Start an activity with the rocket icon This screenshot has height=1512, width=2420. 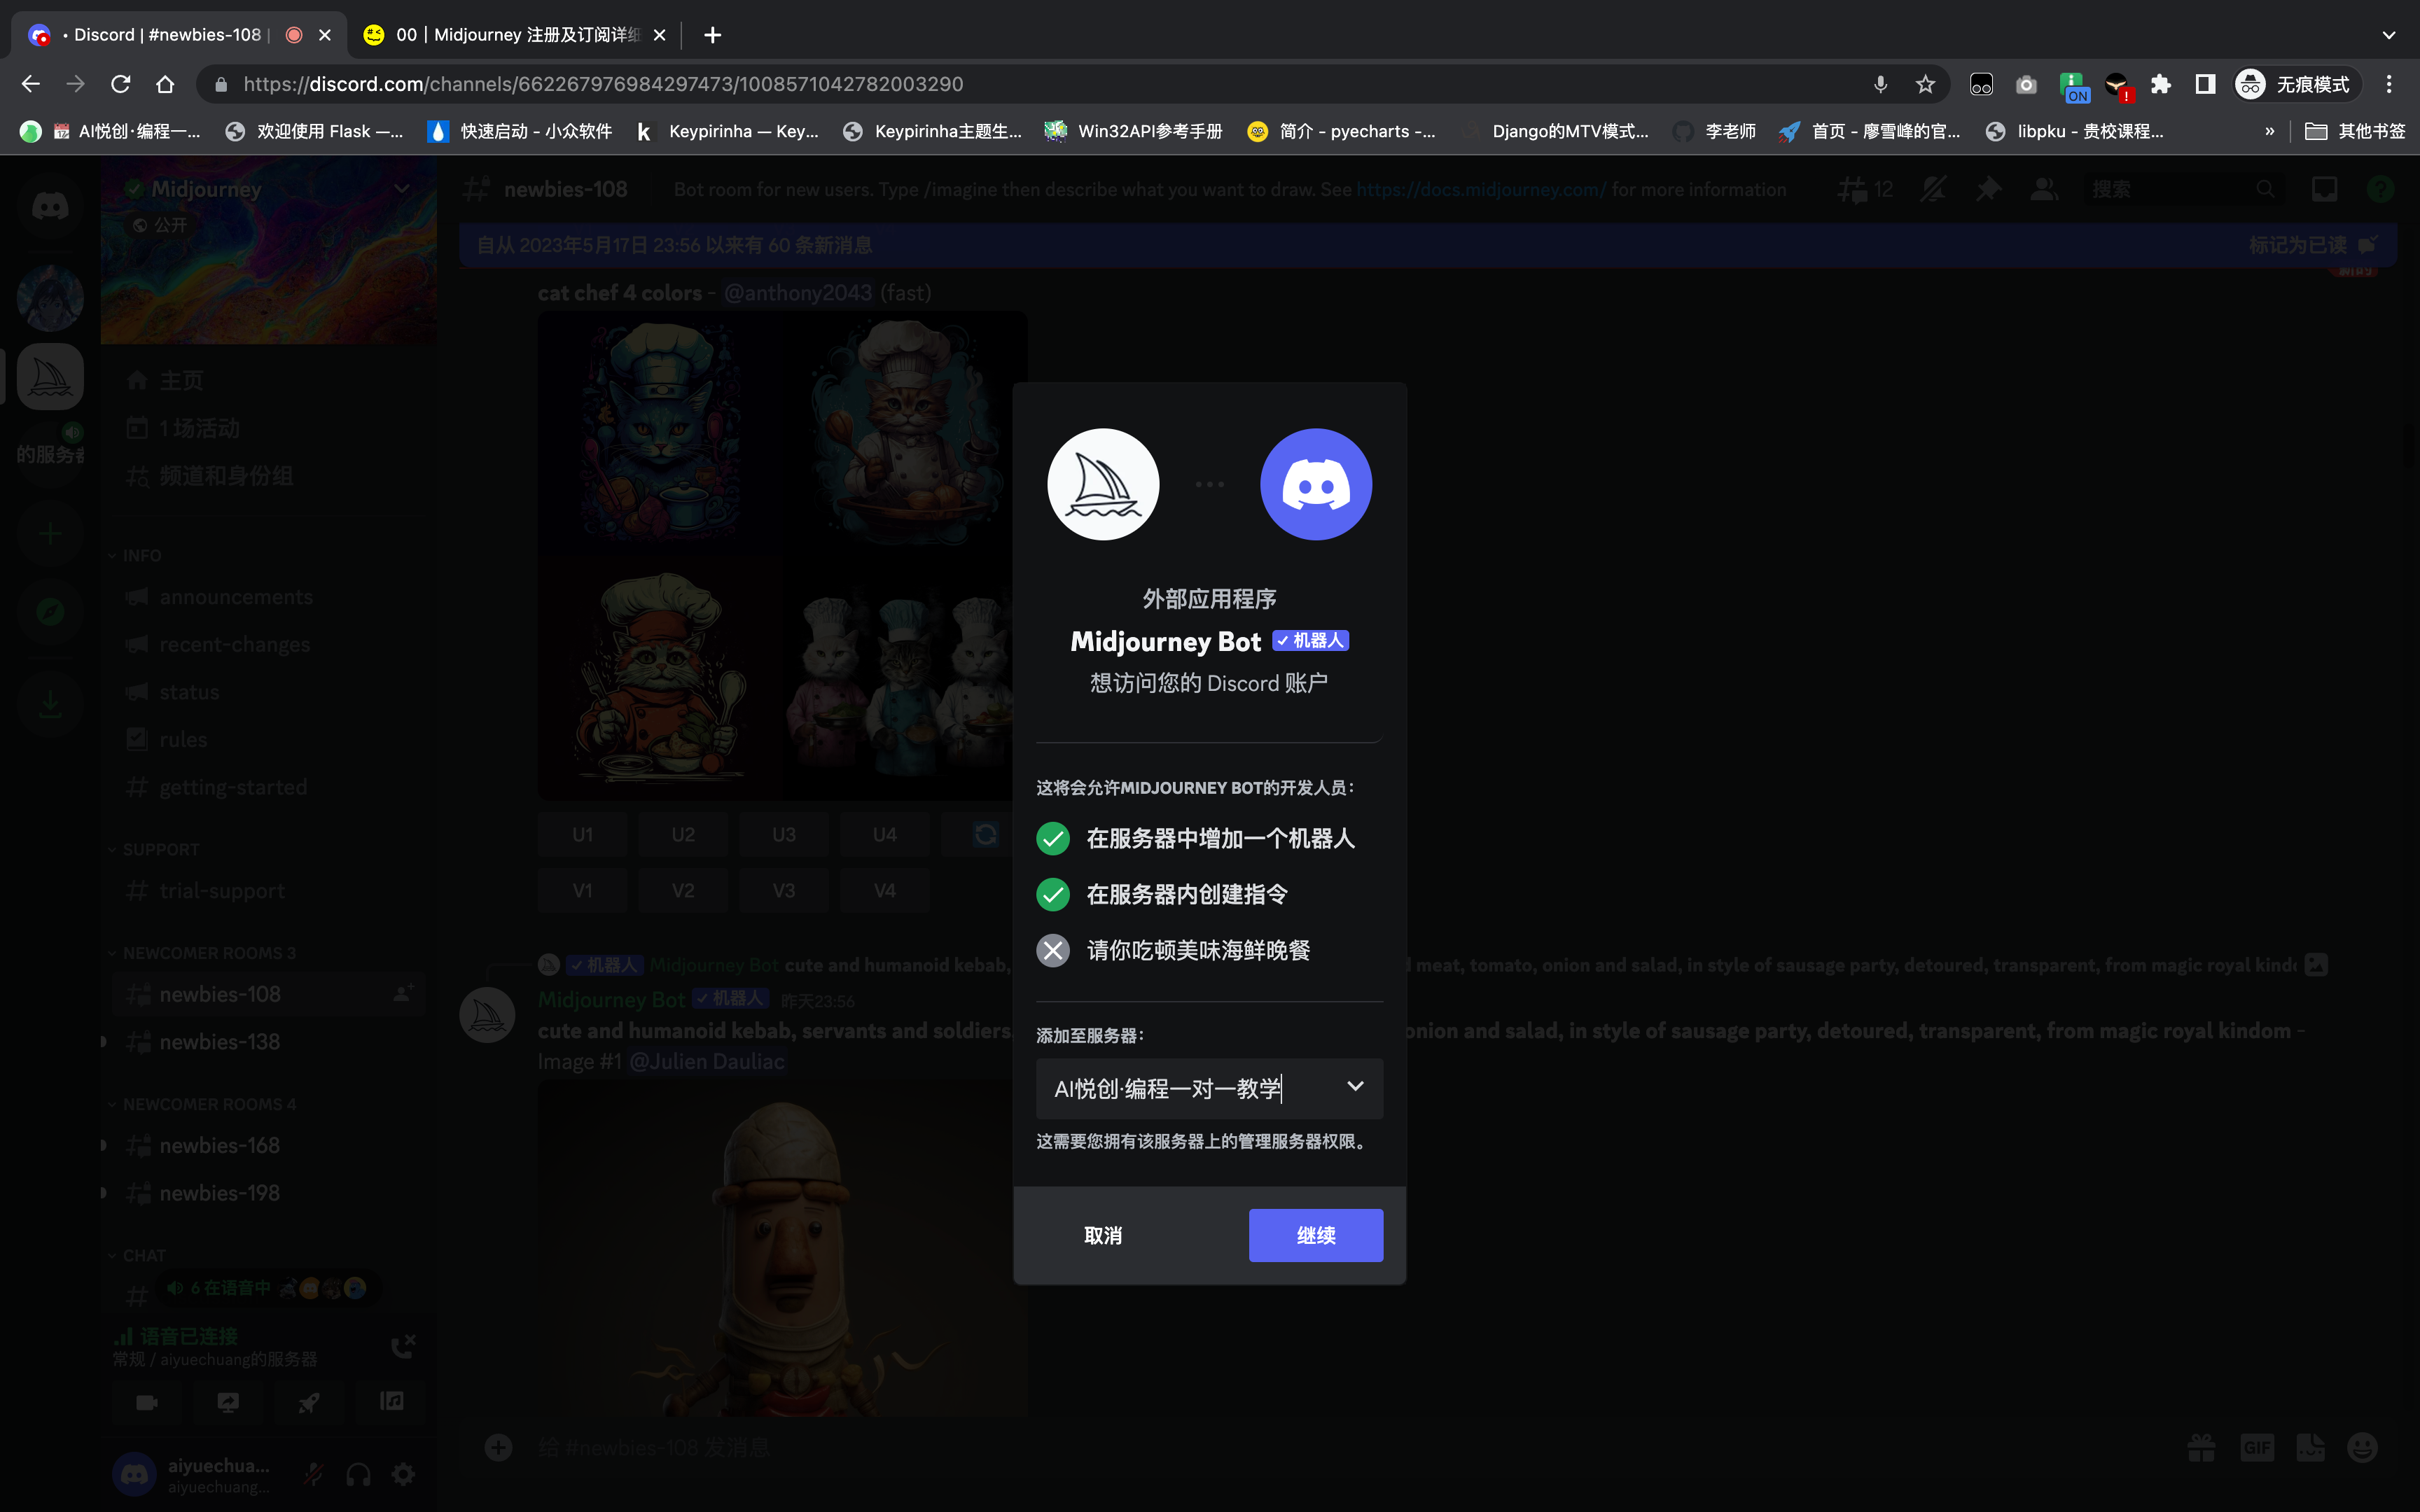coord(309,1402)
